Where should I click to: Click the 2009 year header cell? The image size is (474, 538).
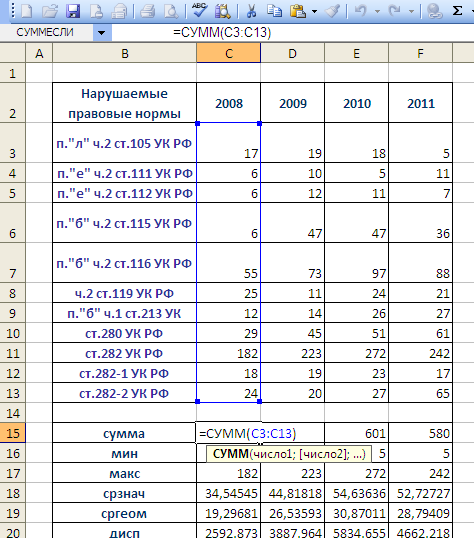pos(292,103)
